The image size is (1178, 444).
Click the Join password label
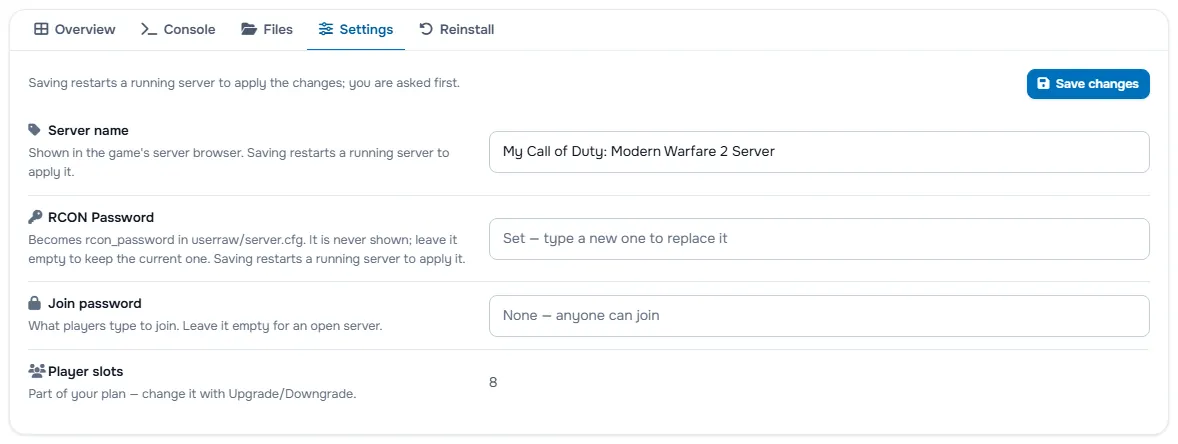tap(95, 304)
